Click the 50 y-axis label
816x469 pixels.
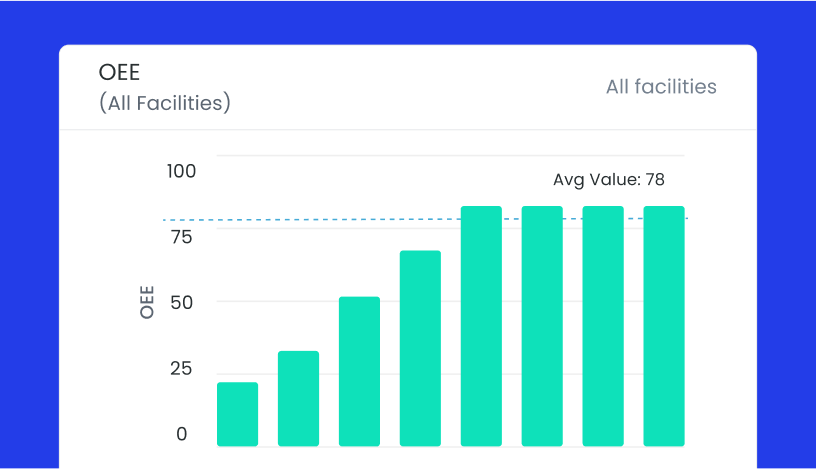coord(181,303)
